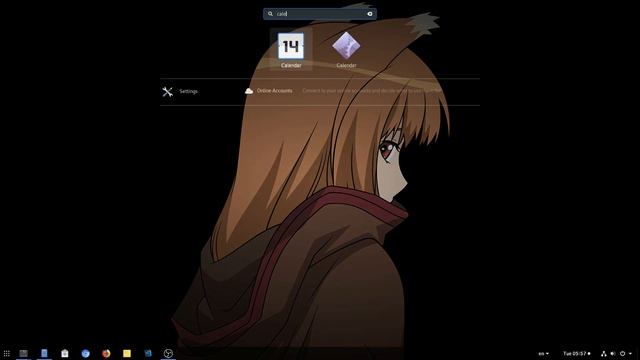Viewport: 640px width, 360px height.
Task: Open the white clipboard app in taskbar
Action: (65, 353)
